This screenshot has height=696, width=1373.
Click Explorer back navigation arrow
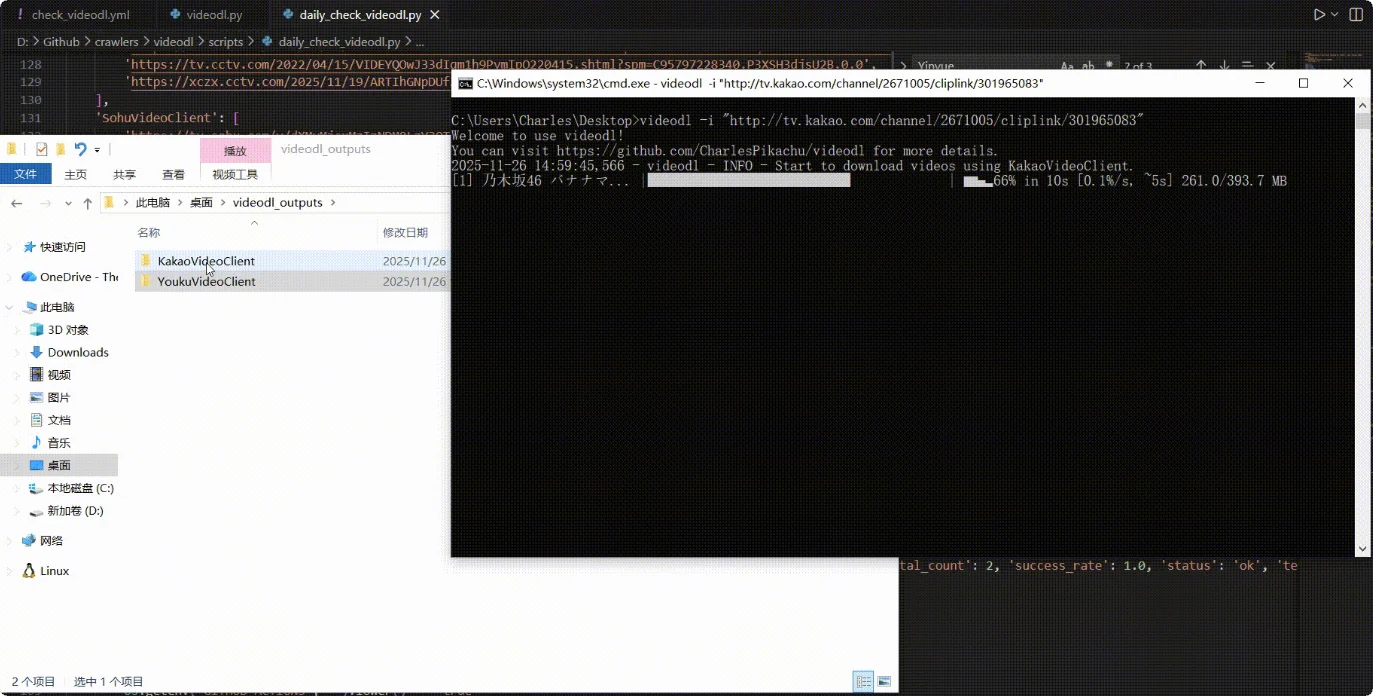[17, 203]
